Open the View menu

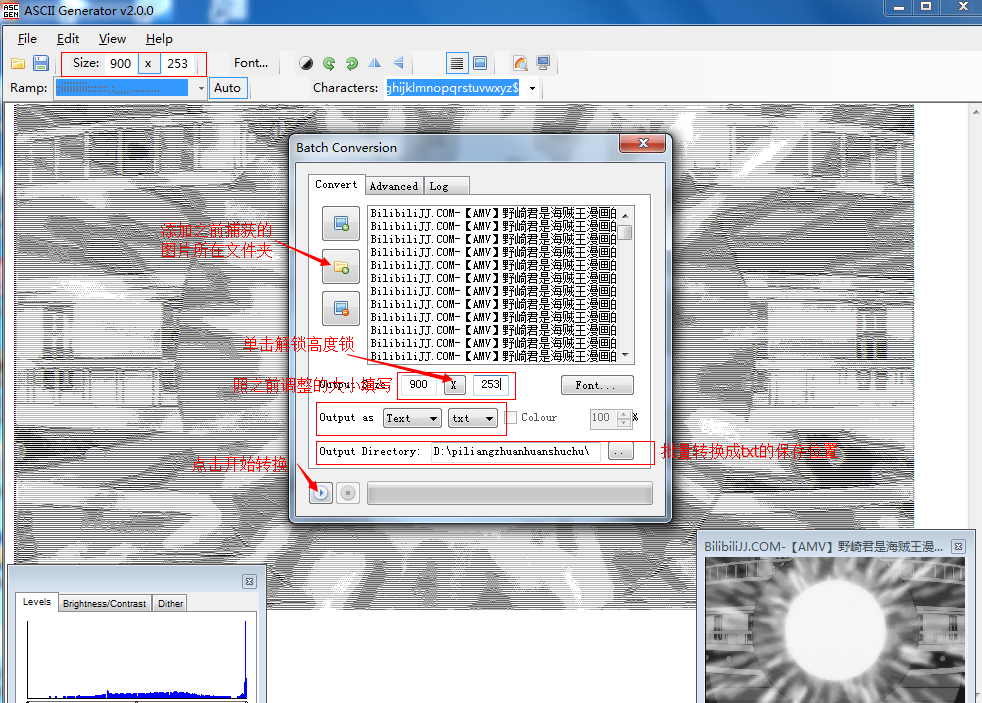pyautogui.click(x=112, y=39)
